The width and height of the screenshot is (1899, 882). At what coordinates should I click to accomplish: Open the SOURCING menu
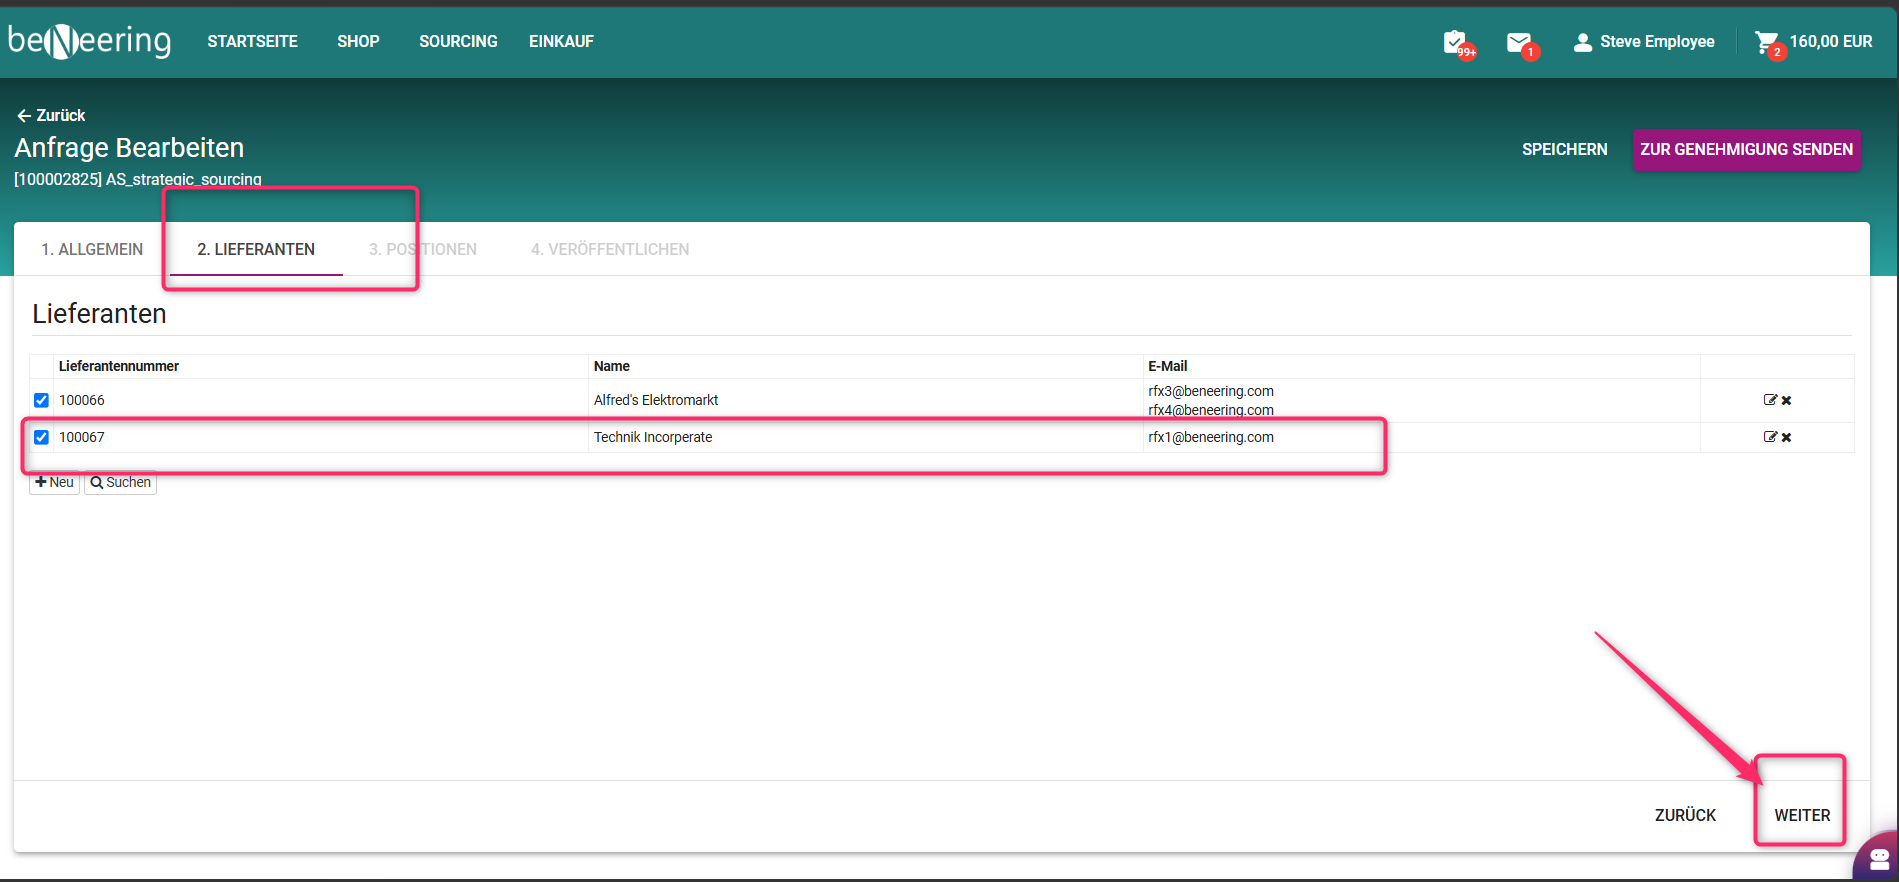tap(458, 41)
